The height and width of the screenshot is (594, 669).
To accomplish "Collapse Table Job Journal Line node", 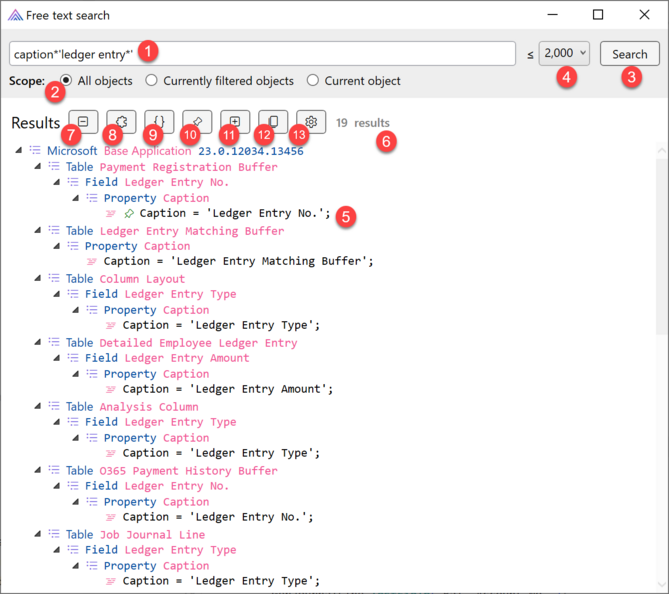I will point(38,534).
